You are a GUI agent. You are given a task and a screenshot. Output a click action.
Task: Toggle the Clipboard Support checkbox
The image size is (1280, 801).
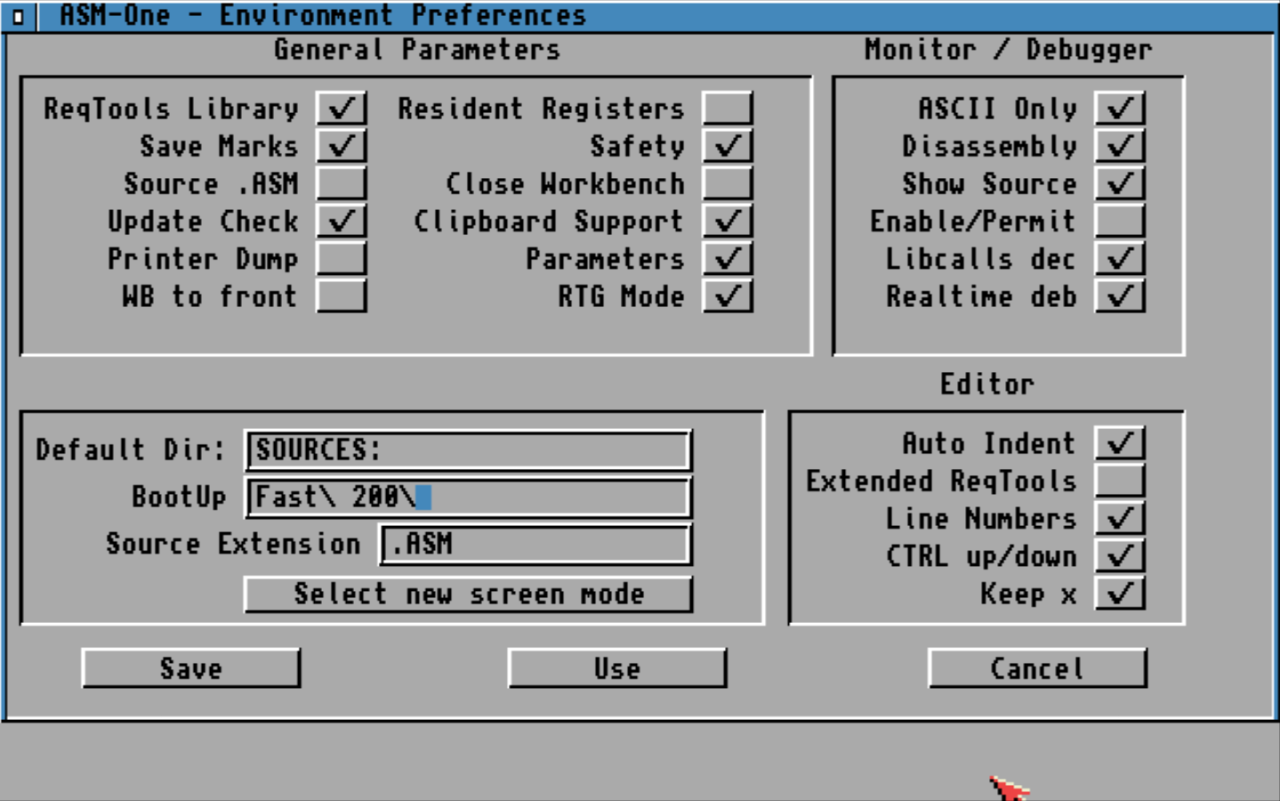pos(727,221)
